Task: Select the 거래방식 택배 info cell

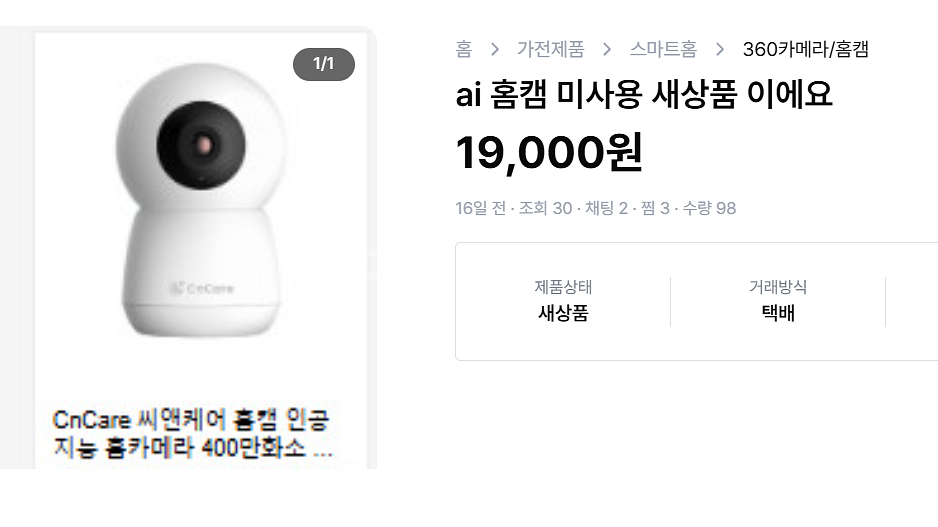Action: click(x=777, y=301)
